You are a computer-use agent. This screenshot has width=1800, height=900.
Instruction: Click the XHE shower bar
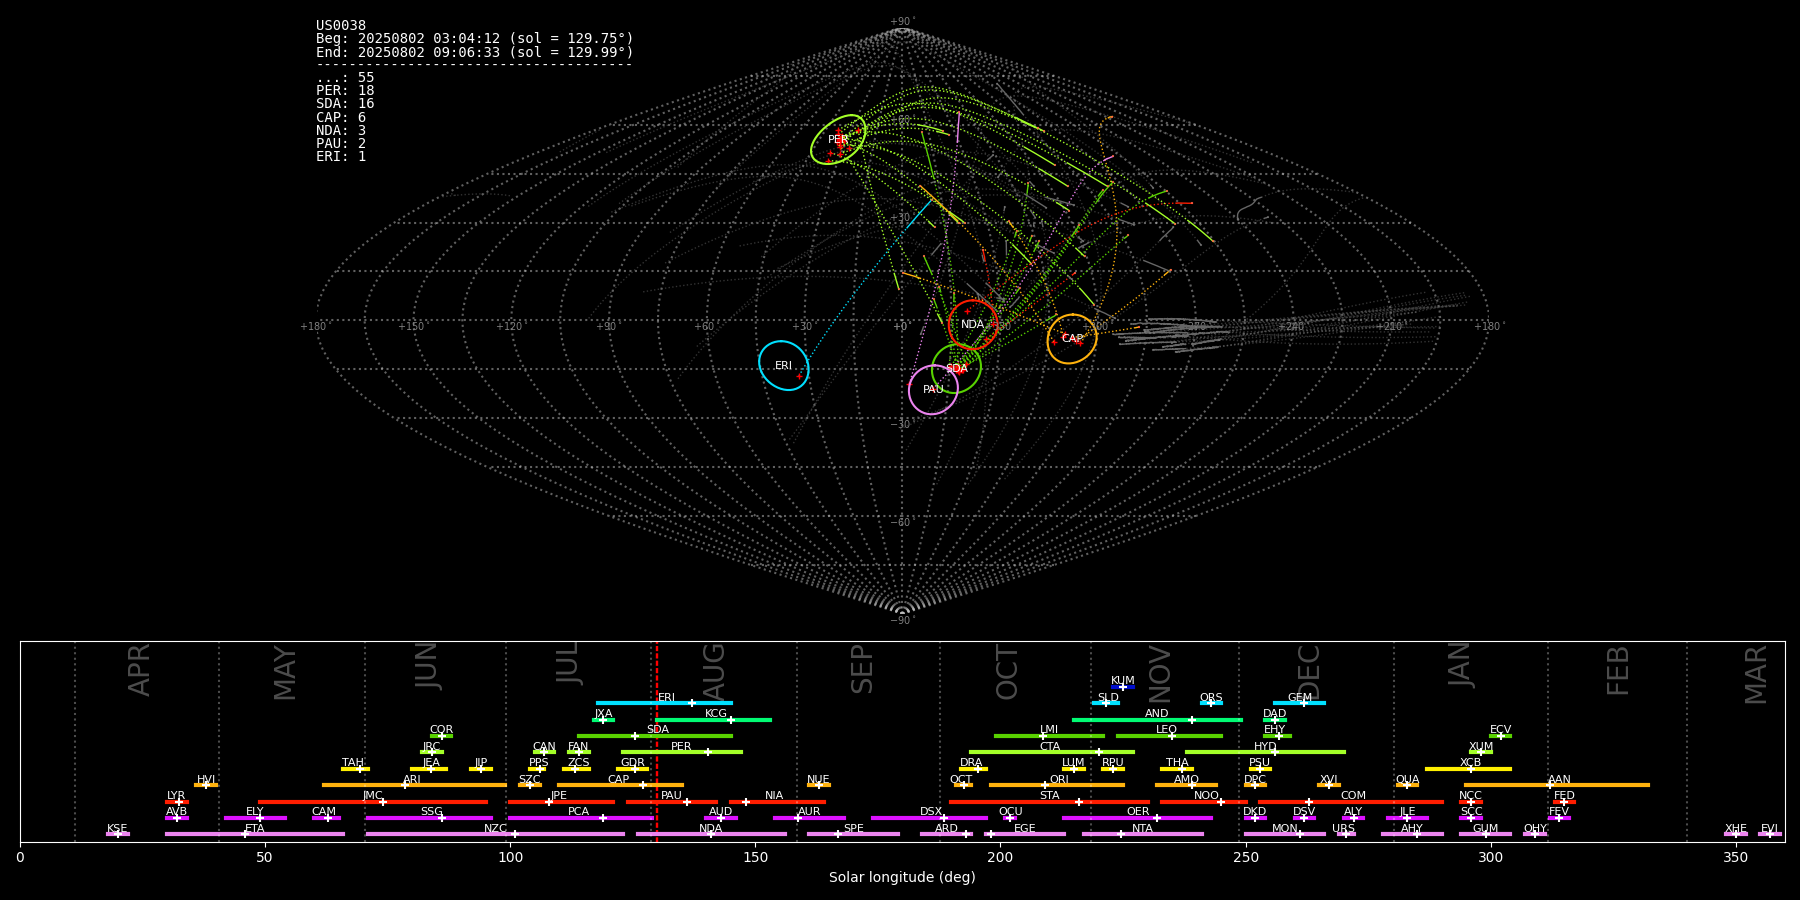tap(1736, 834)
